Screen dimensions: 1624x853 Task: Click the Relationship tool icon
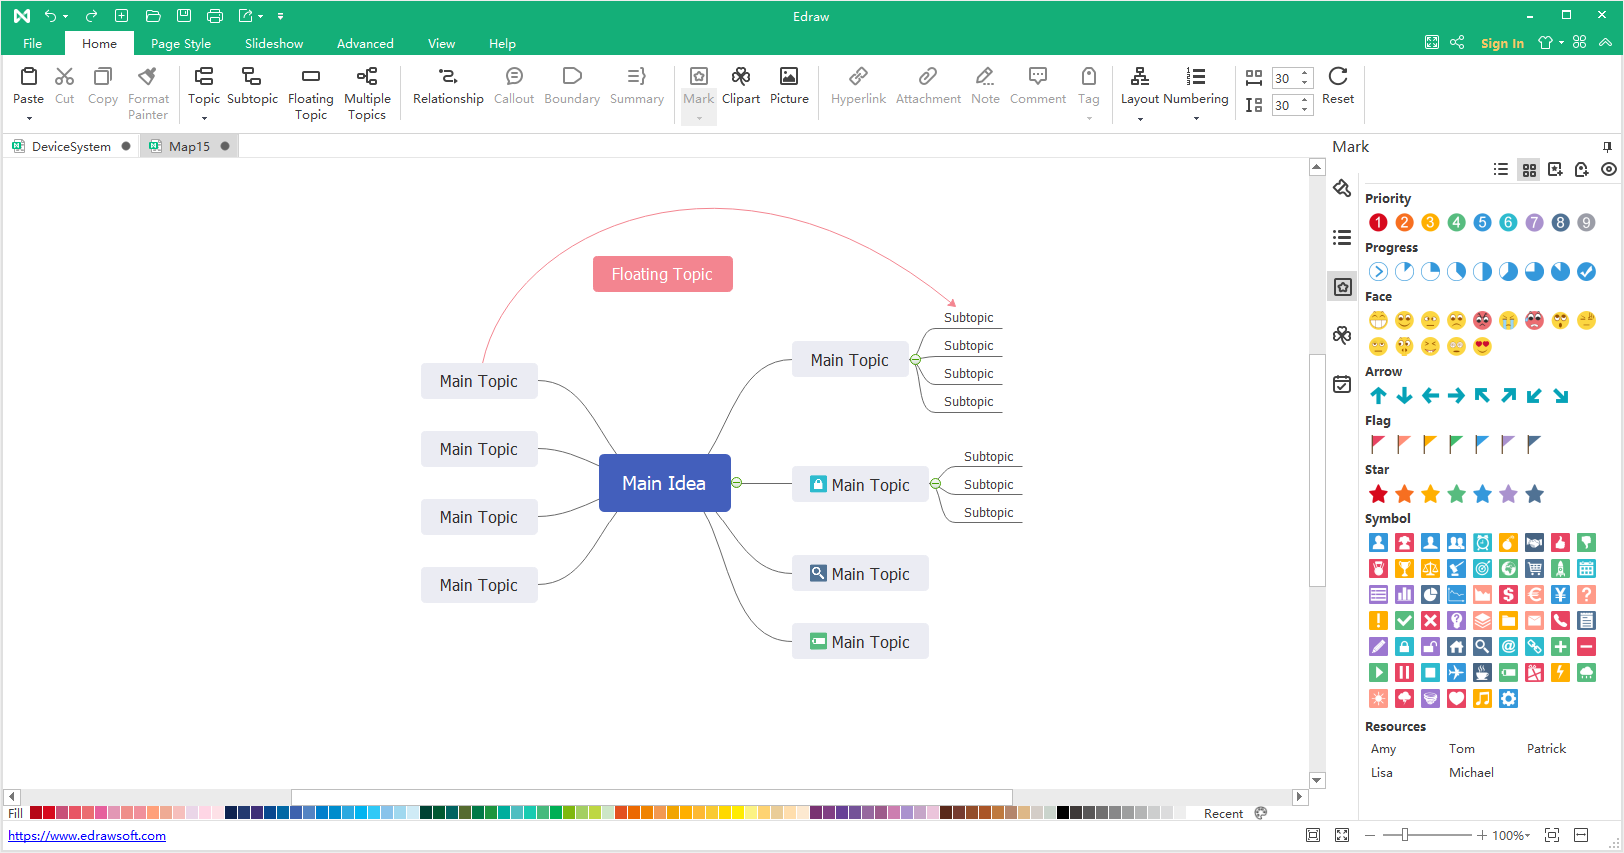[x=447, y=77]
